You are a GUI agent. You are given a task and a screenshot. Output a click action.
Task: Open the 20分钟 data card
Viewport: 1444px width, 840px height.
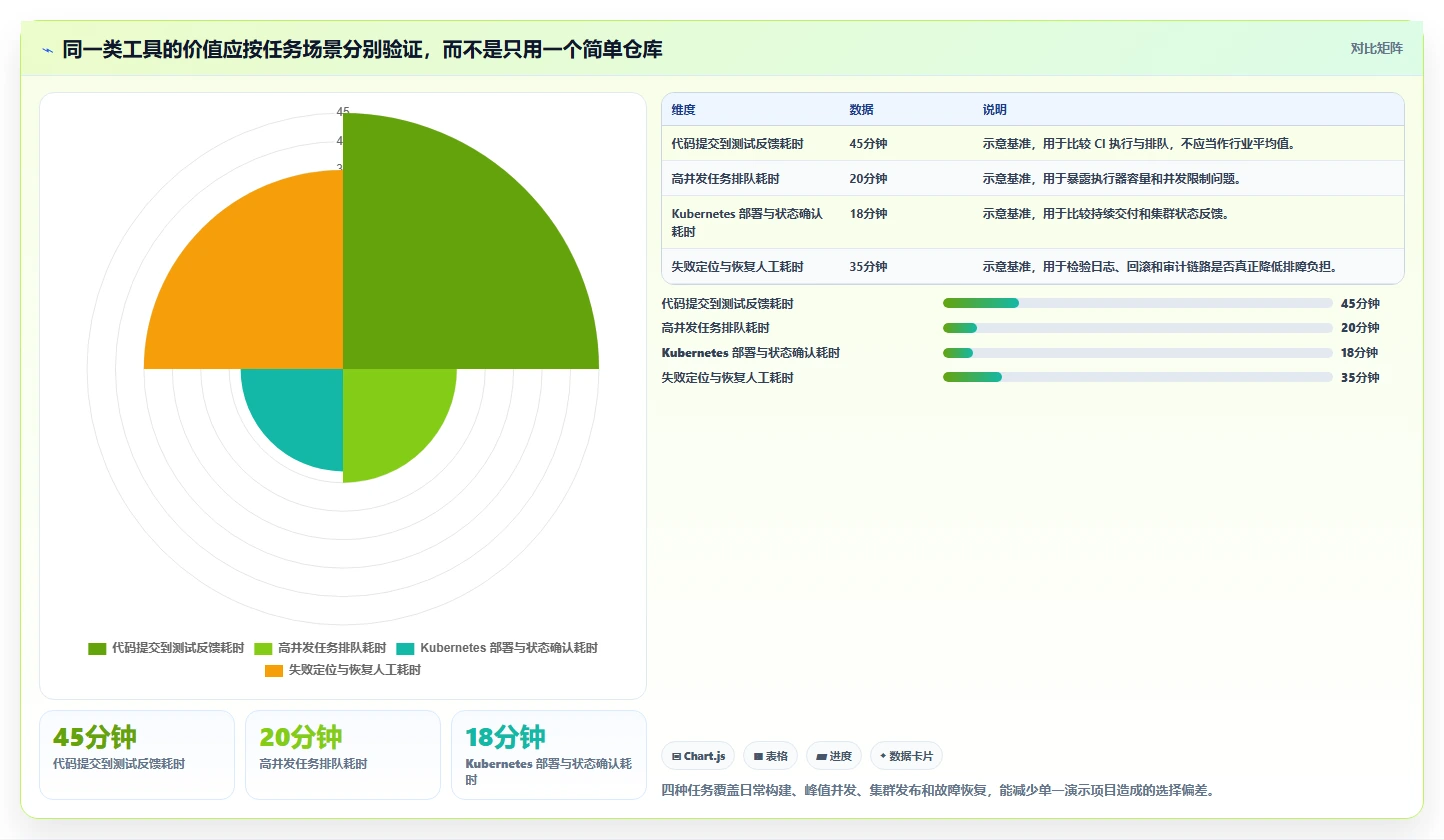tap(343, 755)
